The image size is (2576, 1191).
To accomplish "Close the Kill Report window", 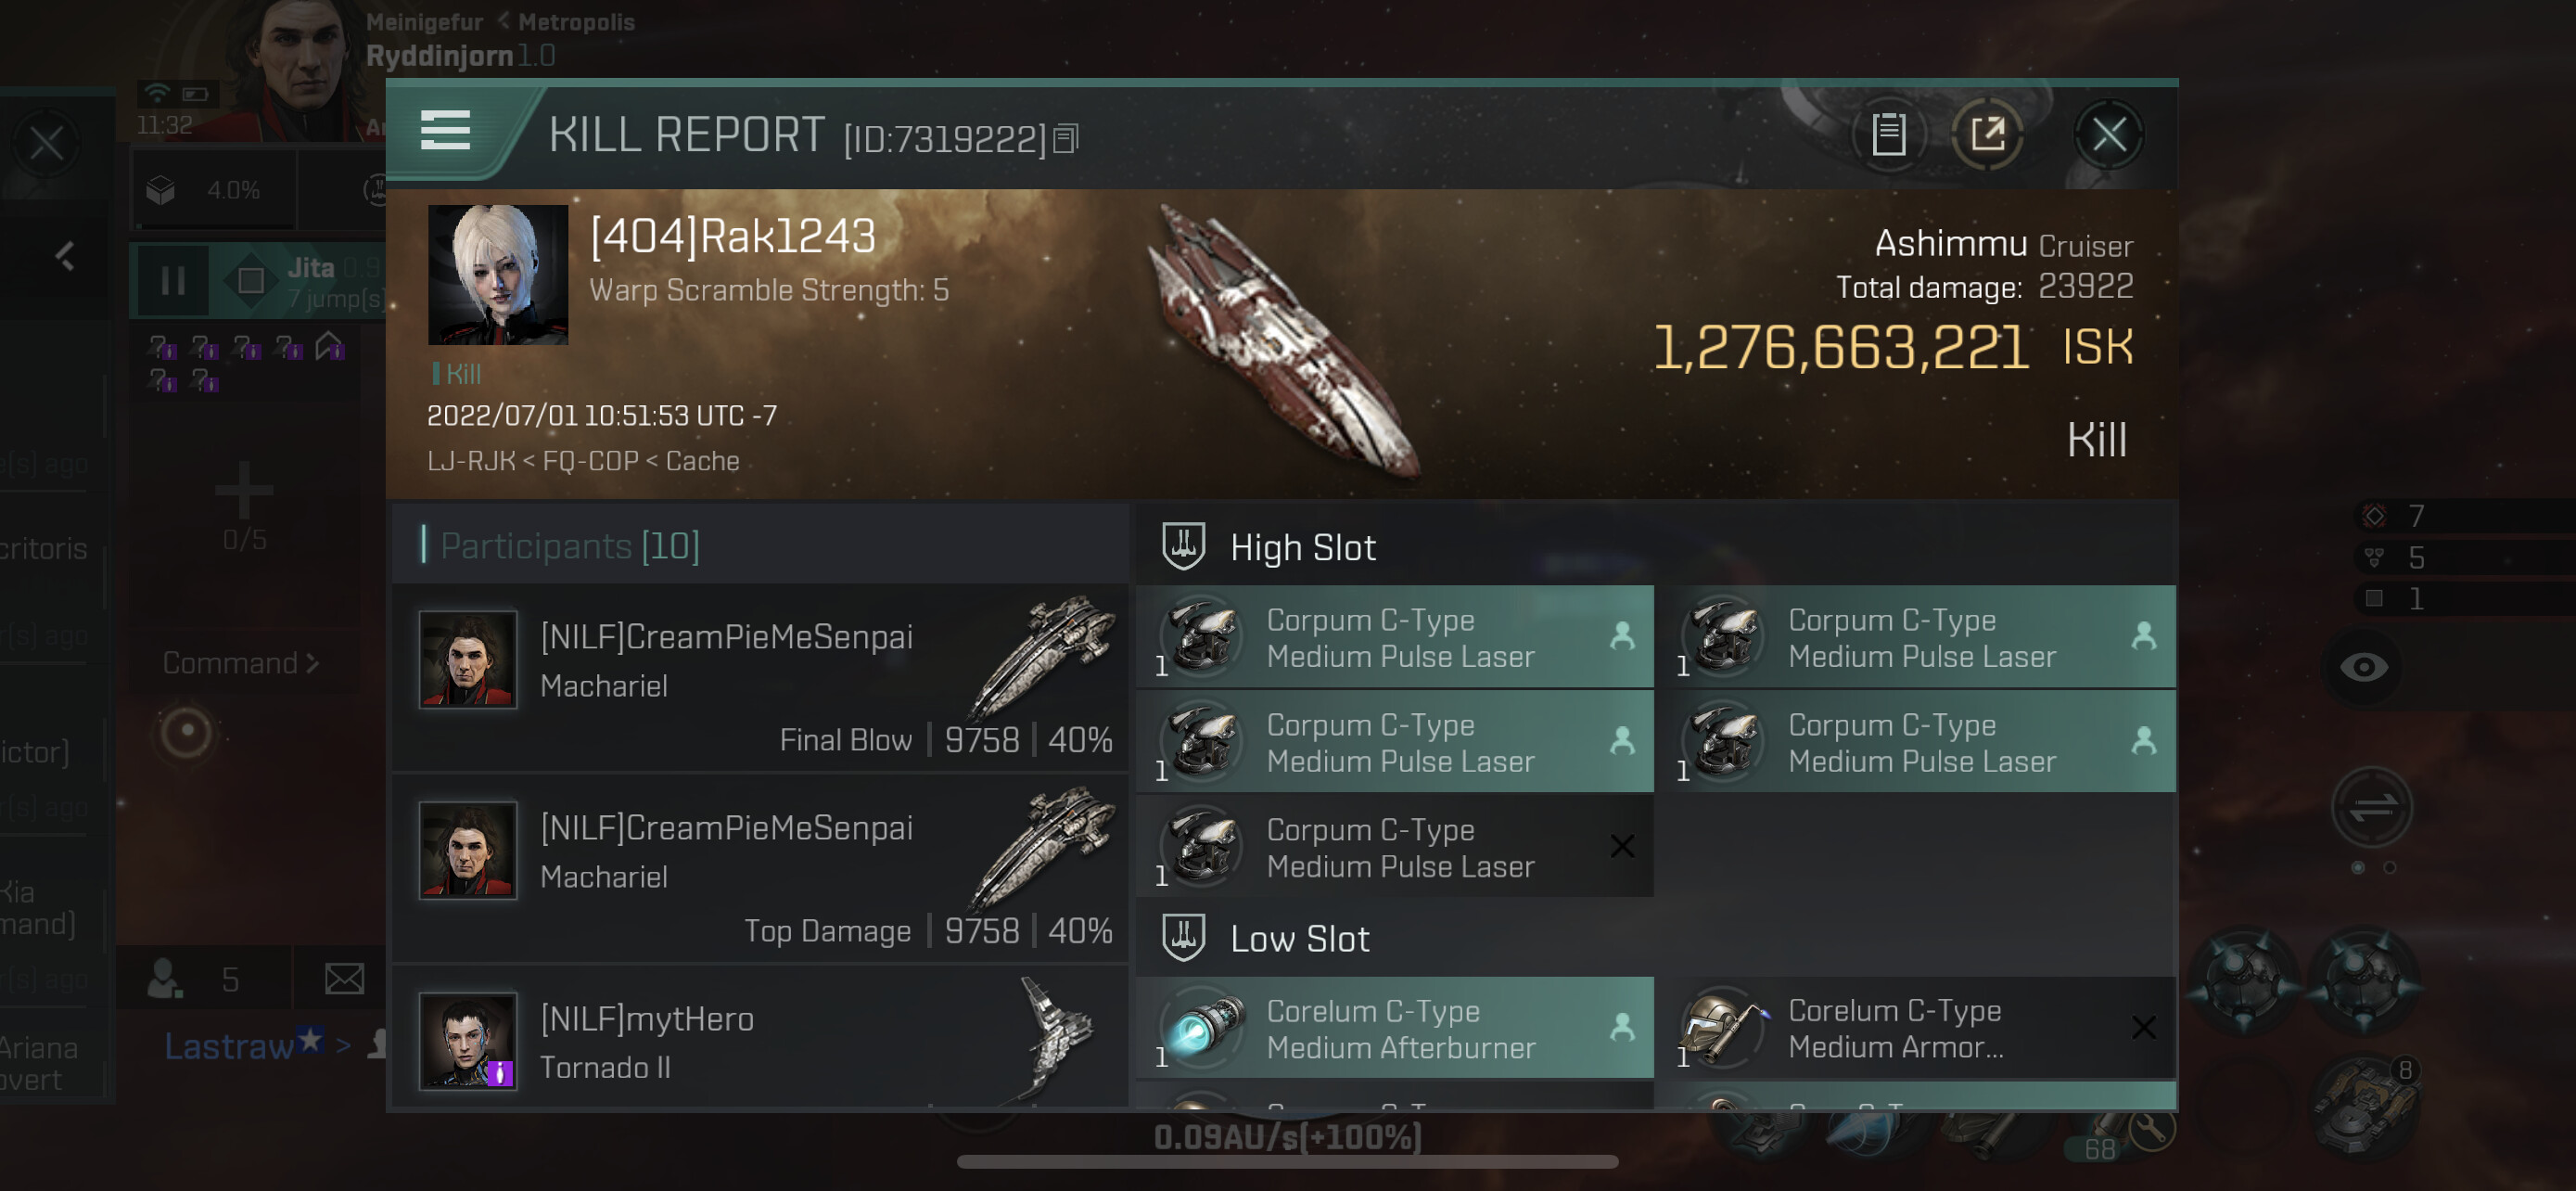I will (2109, 134).
